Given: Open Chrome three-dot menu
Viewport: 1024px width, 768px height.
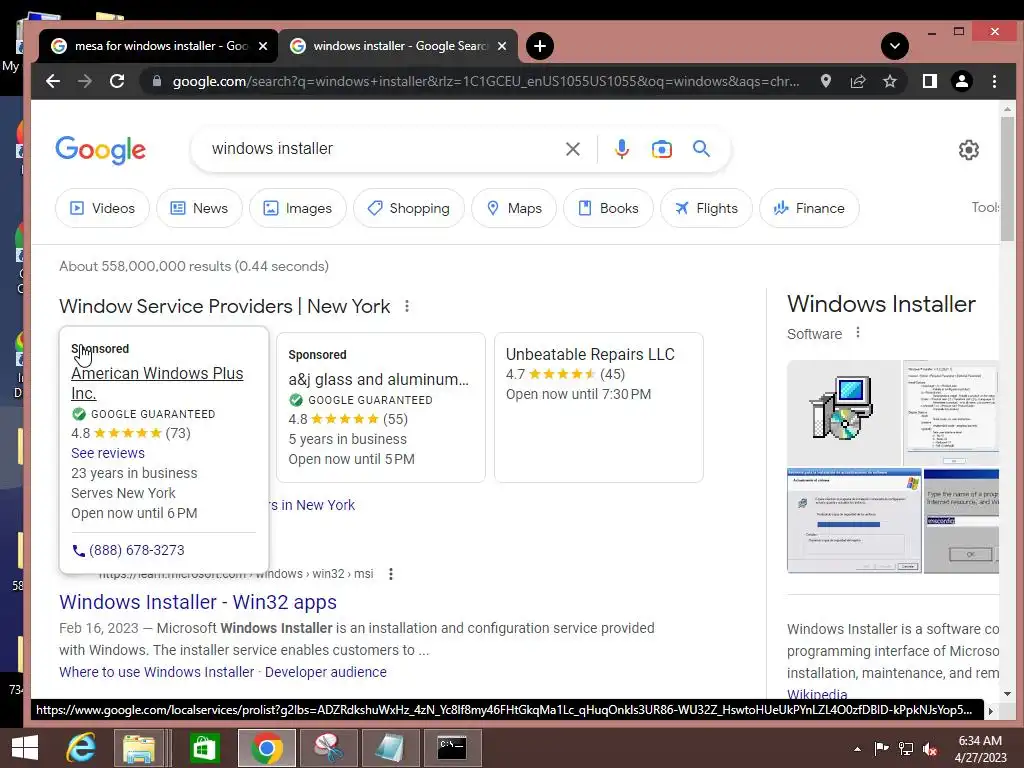Looking at the screenshot, I should click(x=994, y=81).
